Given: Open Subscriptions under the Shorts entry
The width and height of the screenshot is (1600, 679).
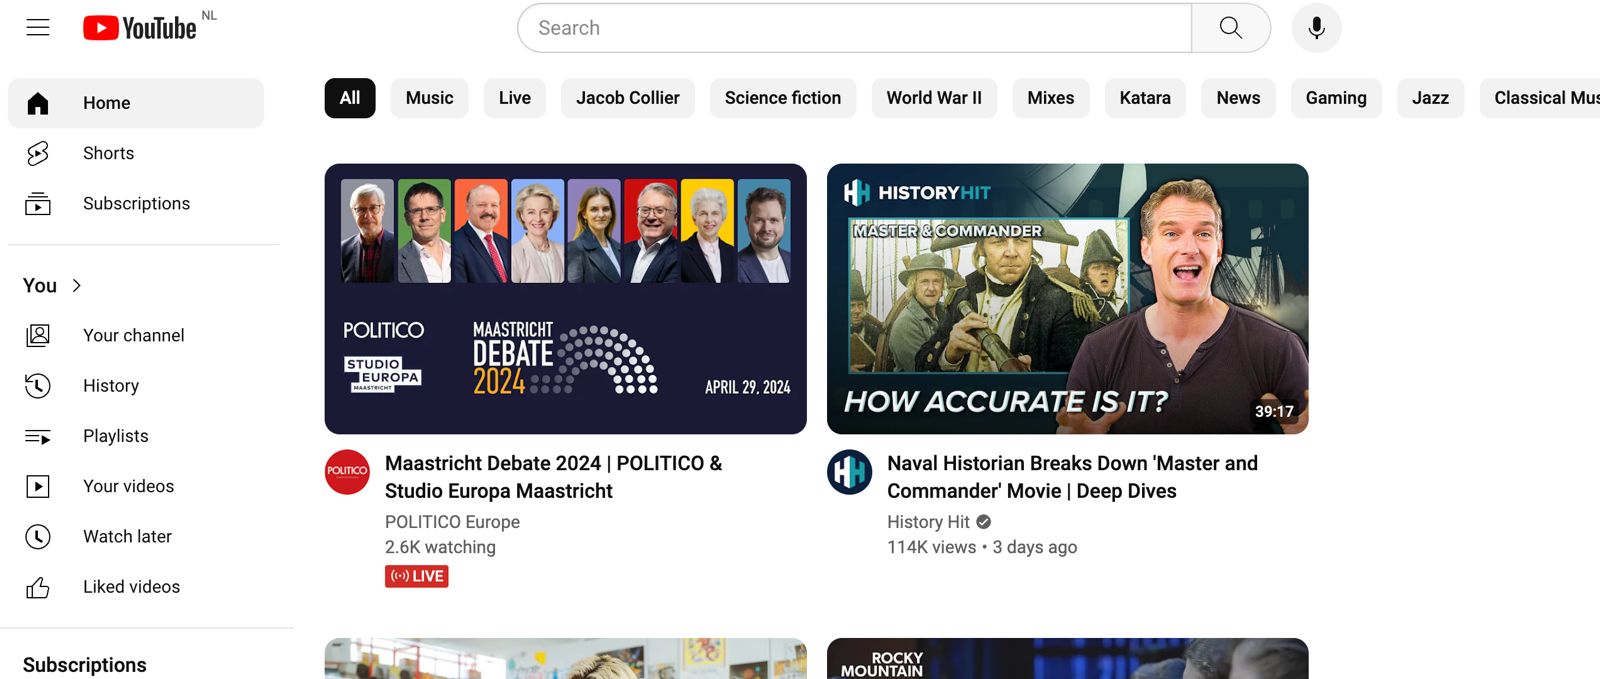Looking at the screenshot, I should (136, 203).
